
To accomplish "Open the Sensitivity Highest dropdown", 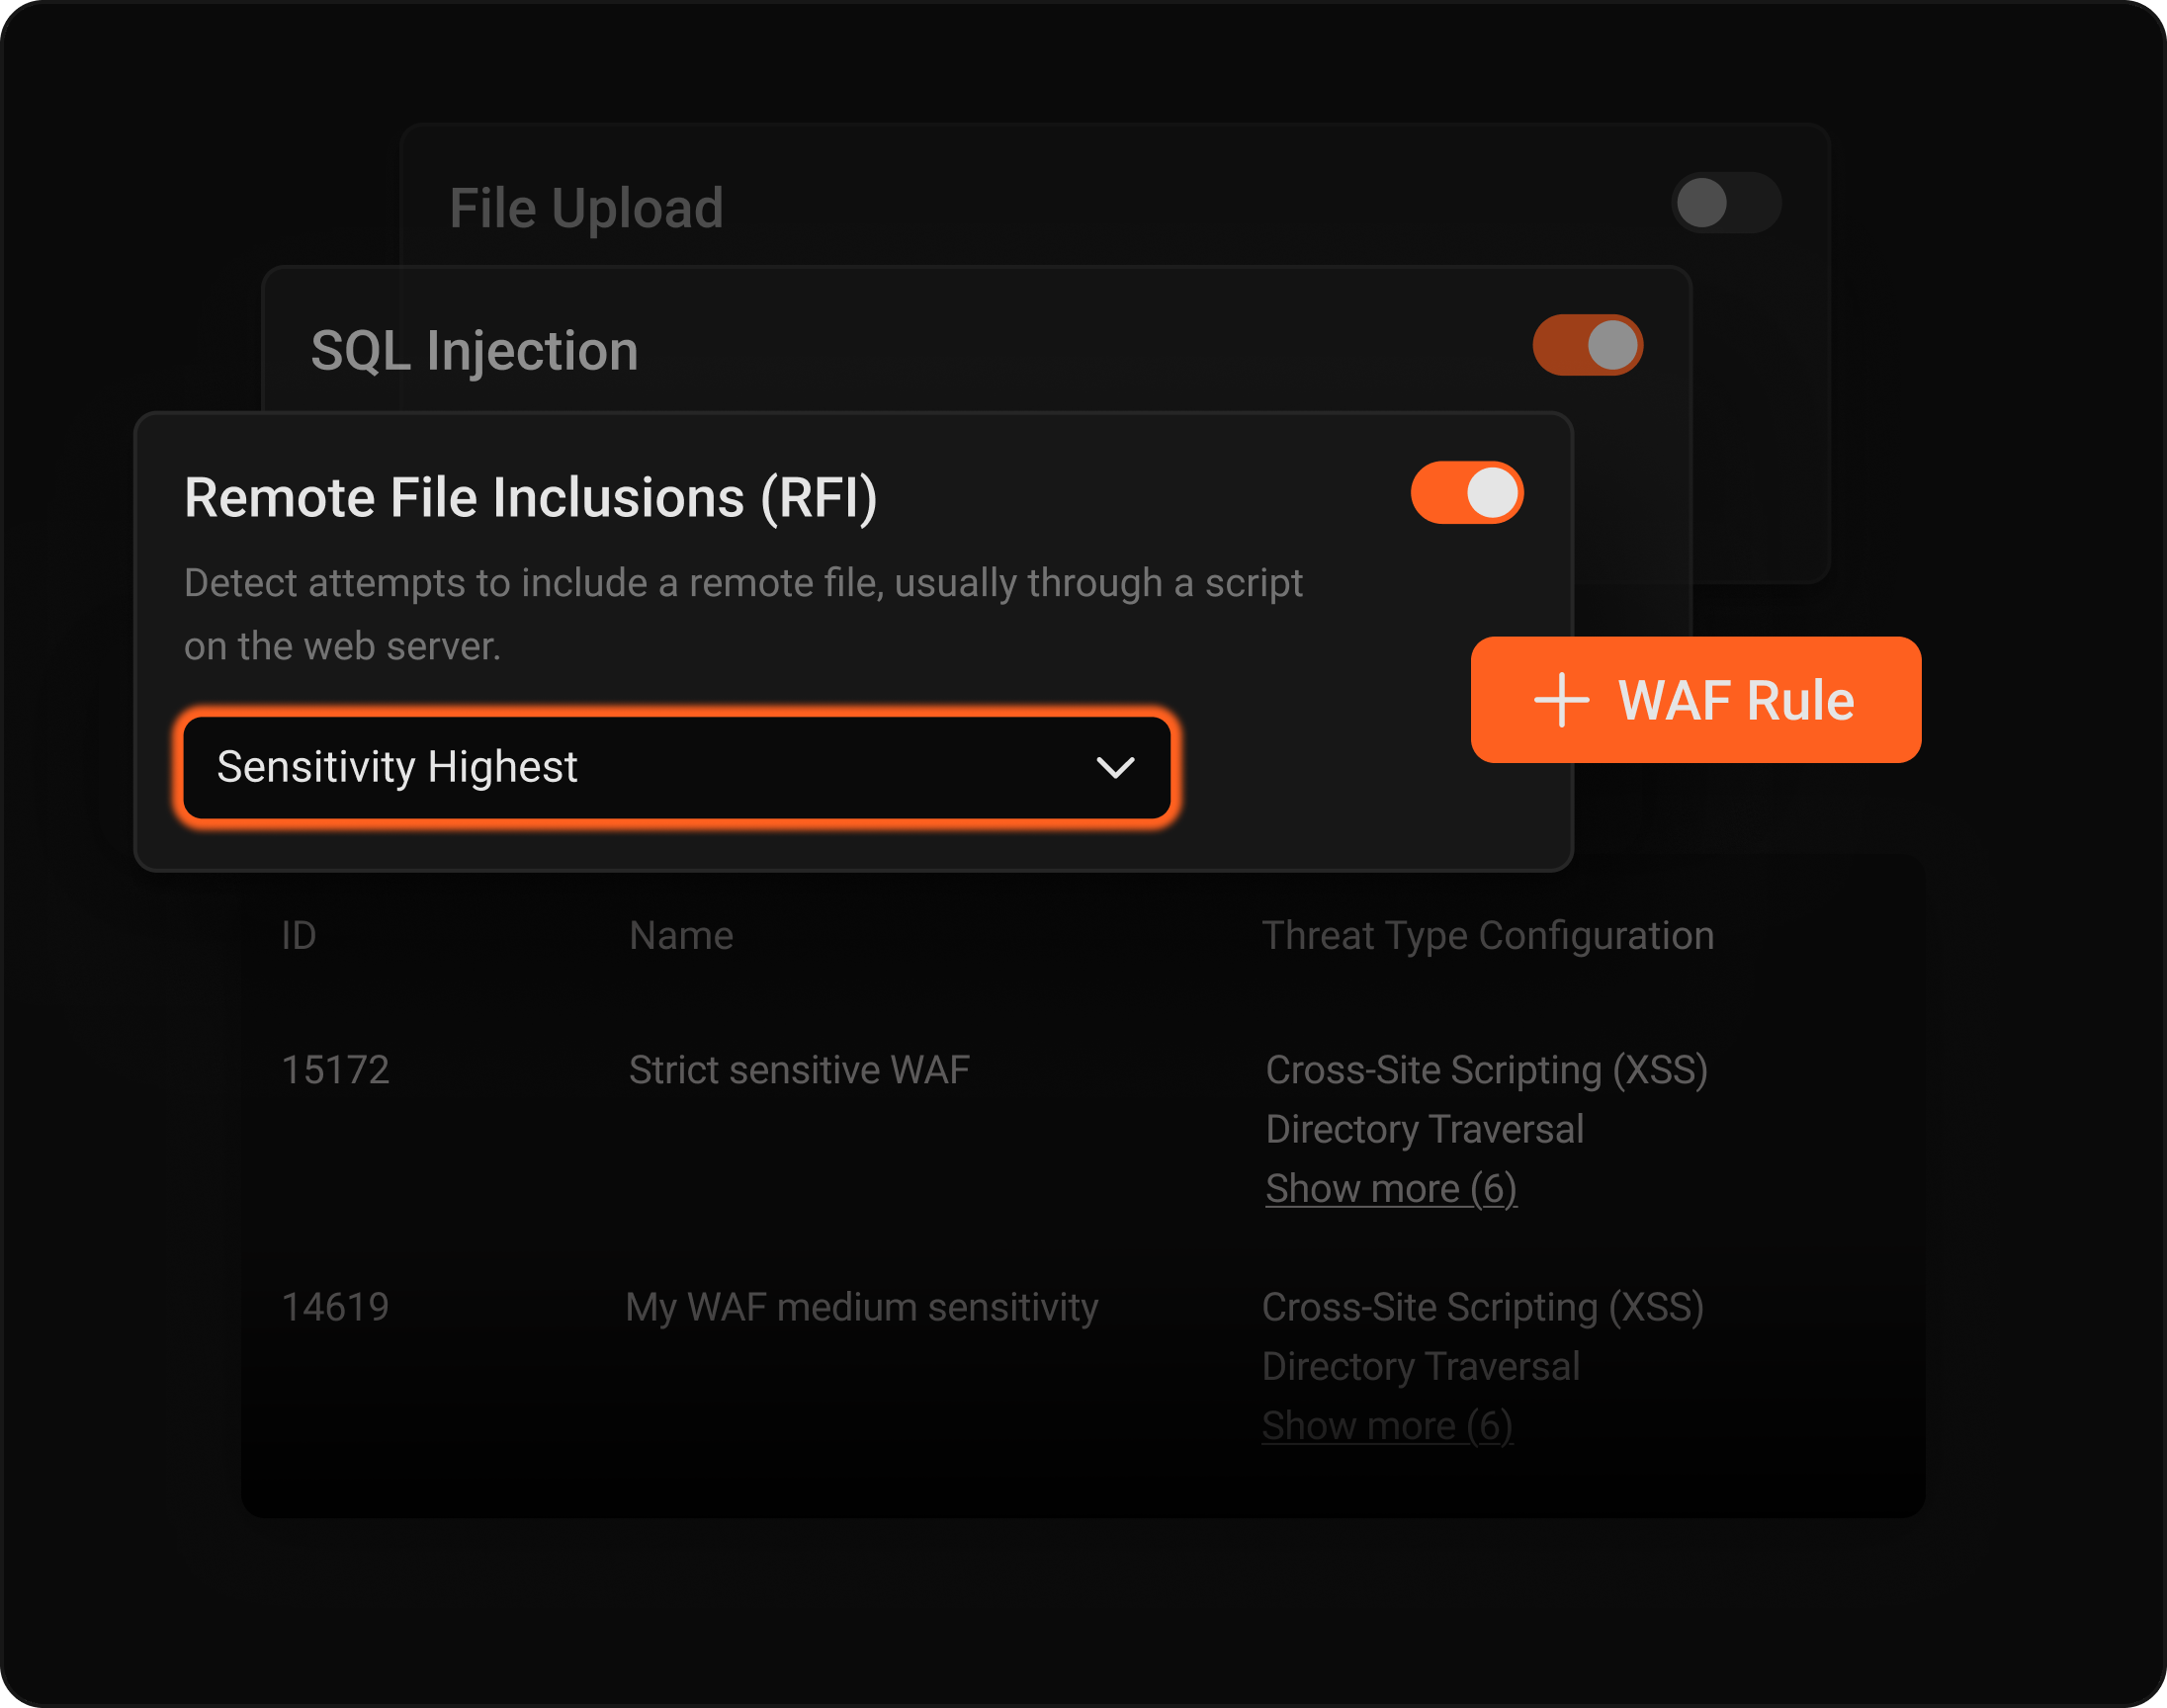I will tap(678, 768).
